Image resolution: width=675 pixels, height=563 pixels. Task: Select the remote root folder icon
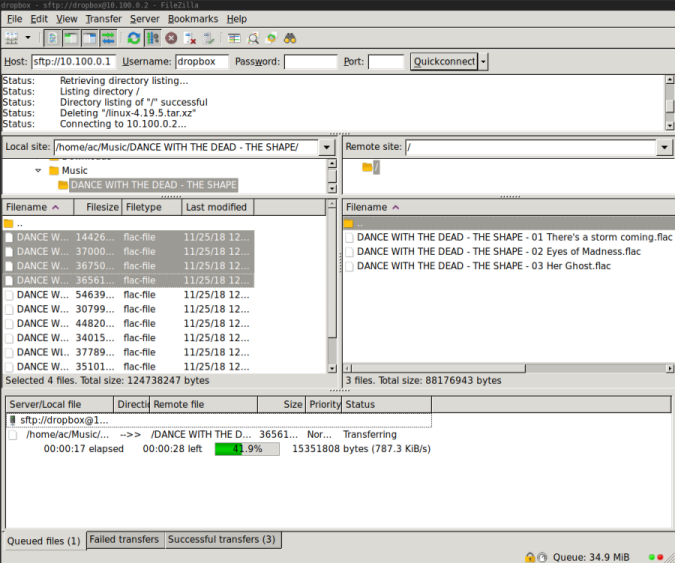tap(367, 167)
